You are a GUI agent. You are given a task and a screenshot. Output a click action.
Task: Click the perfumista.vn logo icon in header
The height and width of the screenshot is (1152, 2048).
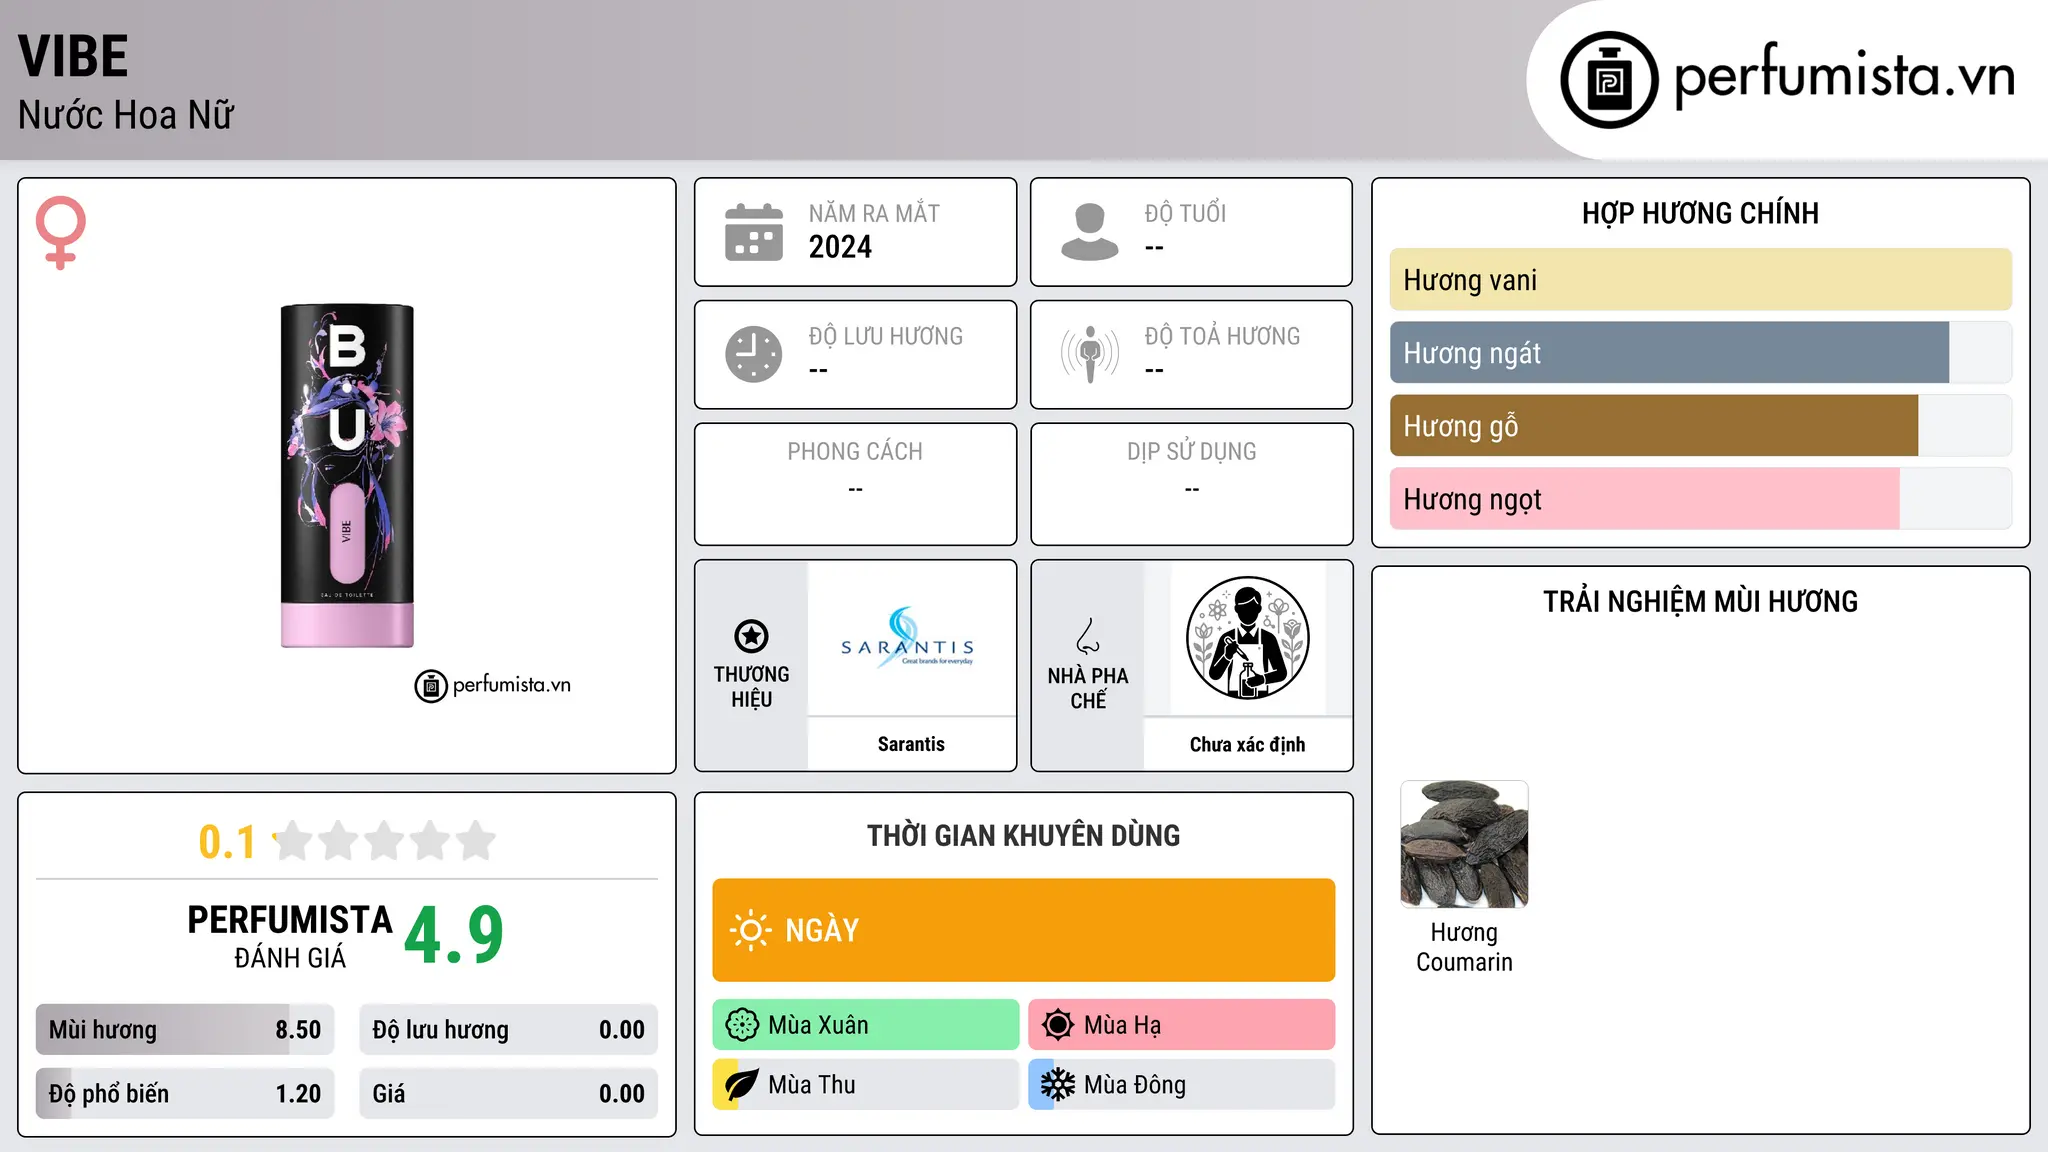tap(1609, 80)
